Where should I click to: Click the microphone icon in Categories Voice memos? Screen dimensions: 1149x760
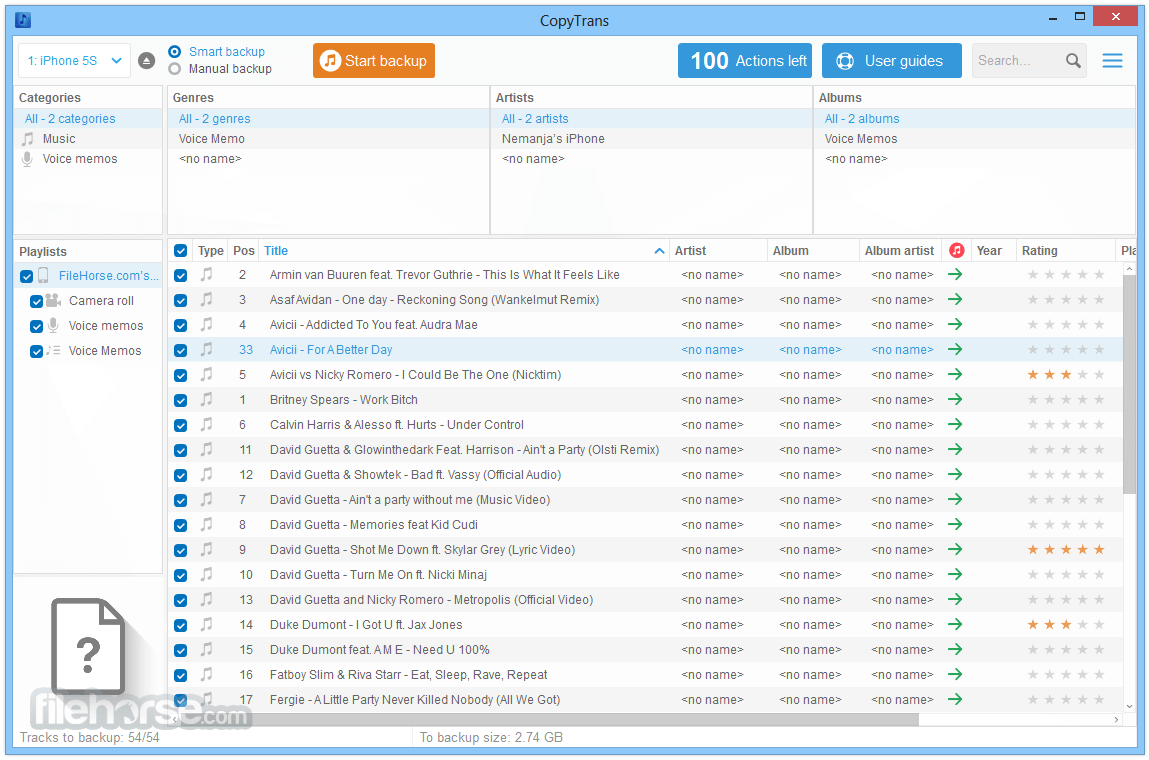[x=27, y=159]
